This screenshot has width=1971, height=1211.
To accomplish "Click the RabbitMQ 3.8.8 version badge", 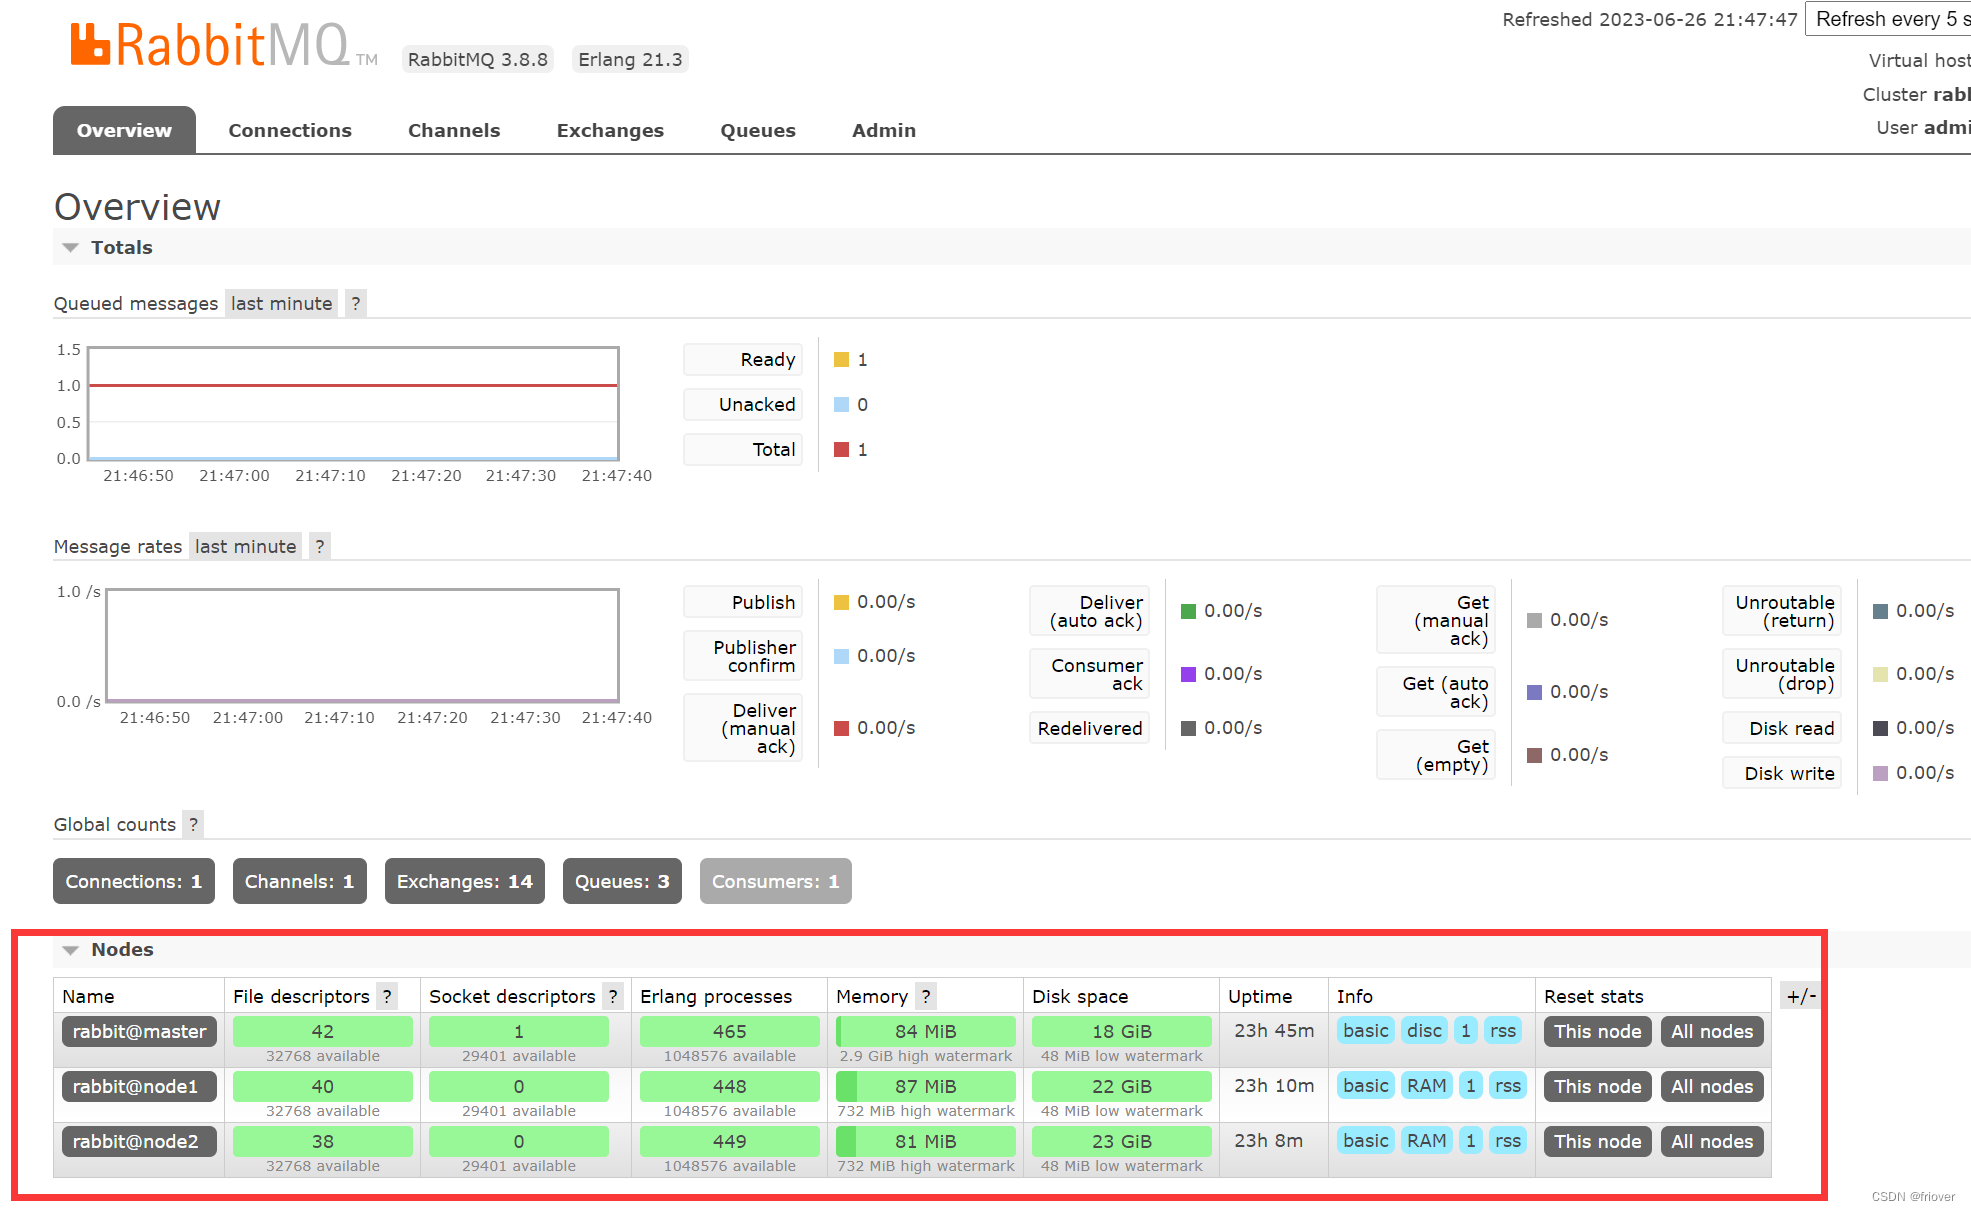I will pyautogui.click(x=478, y=59).
